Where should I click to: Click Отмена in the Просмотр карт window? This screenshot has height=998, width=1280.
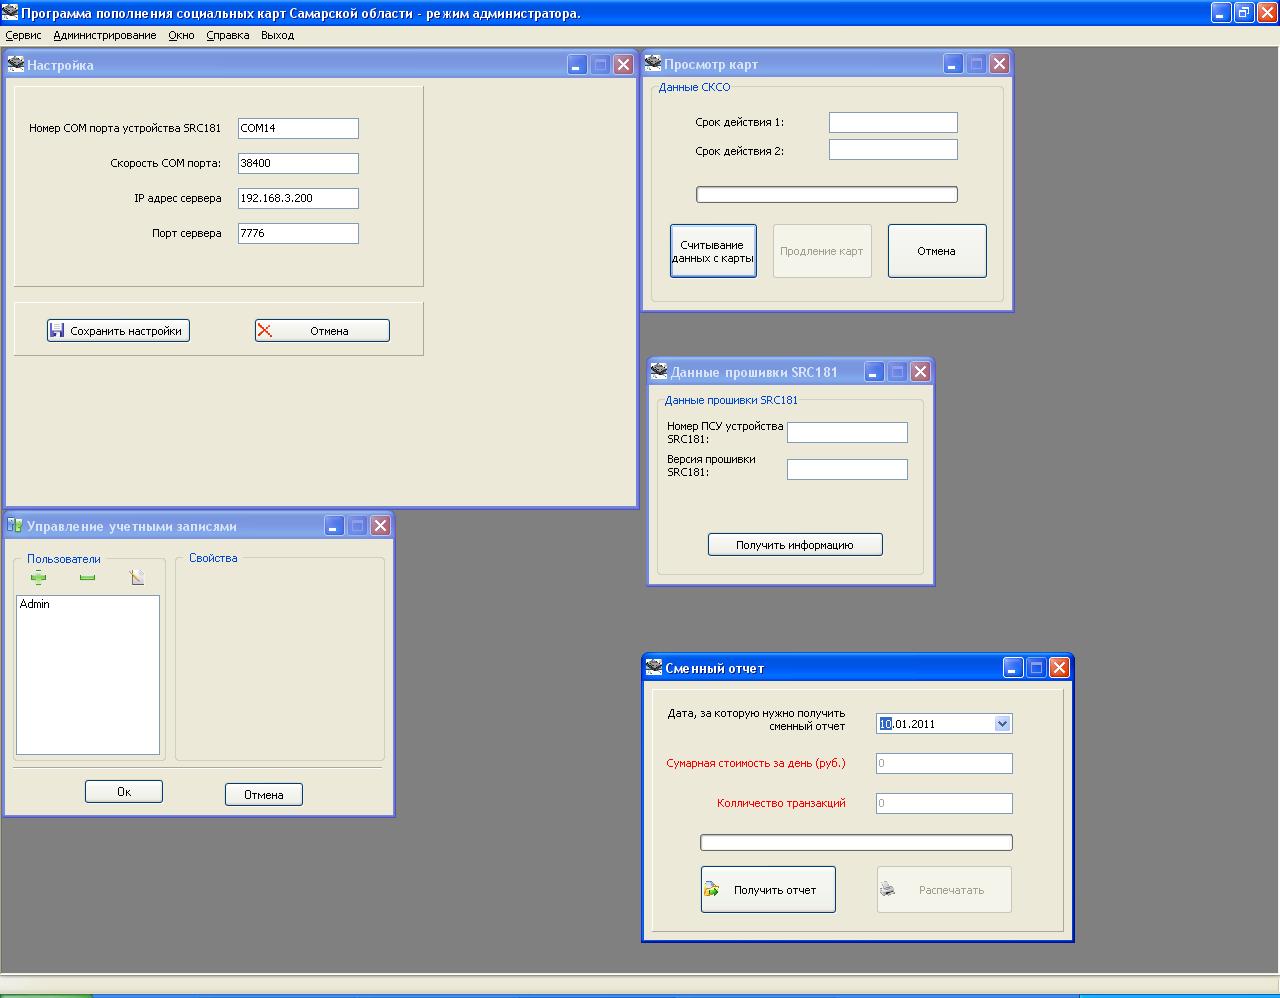click(937, 251)
